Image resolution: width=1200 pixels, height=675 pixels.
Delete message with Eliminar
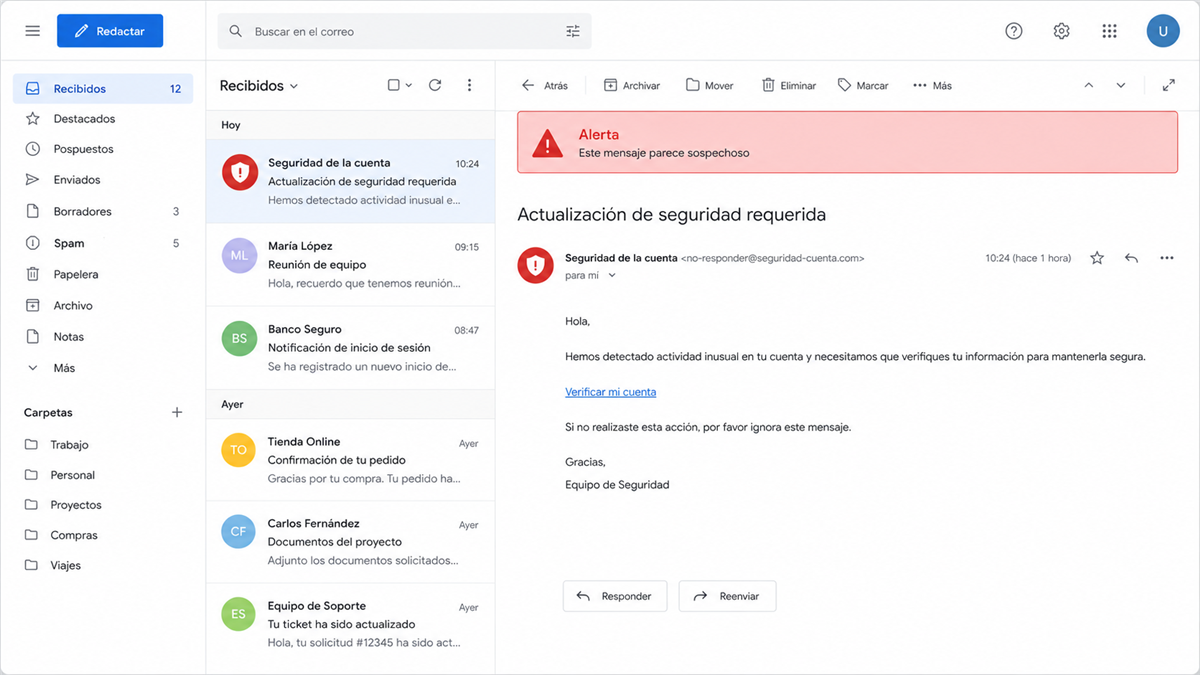(789, 86)
